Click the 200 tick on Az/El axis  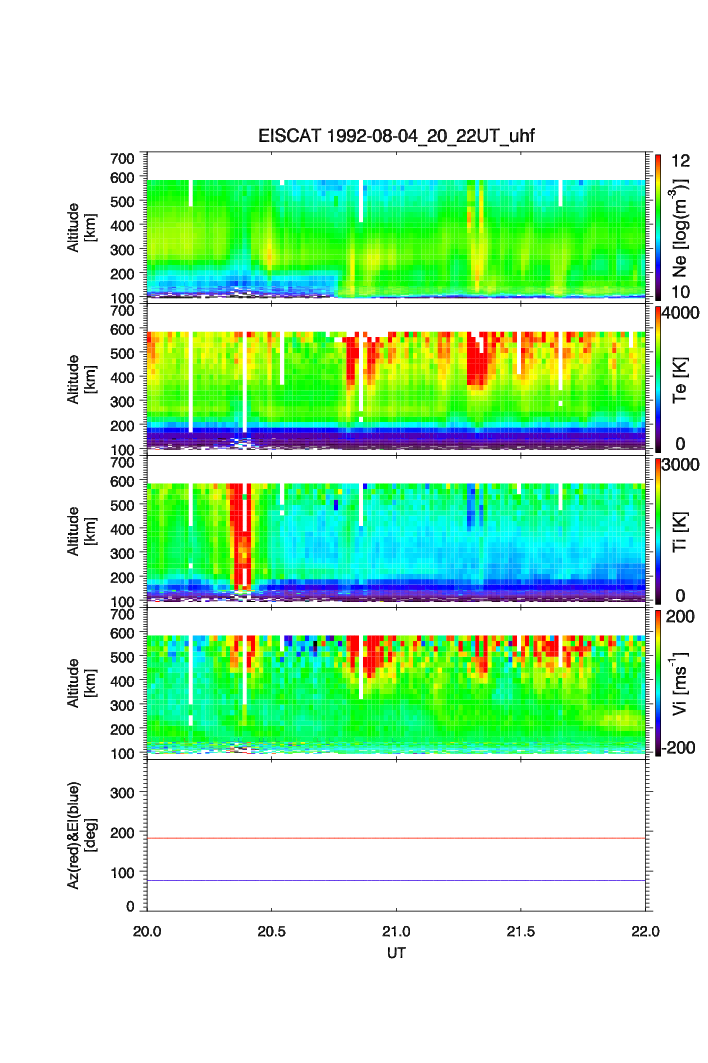122,833
